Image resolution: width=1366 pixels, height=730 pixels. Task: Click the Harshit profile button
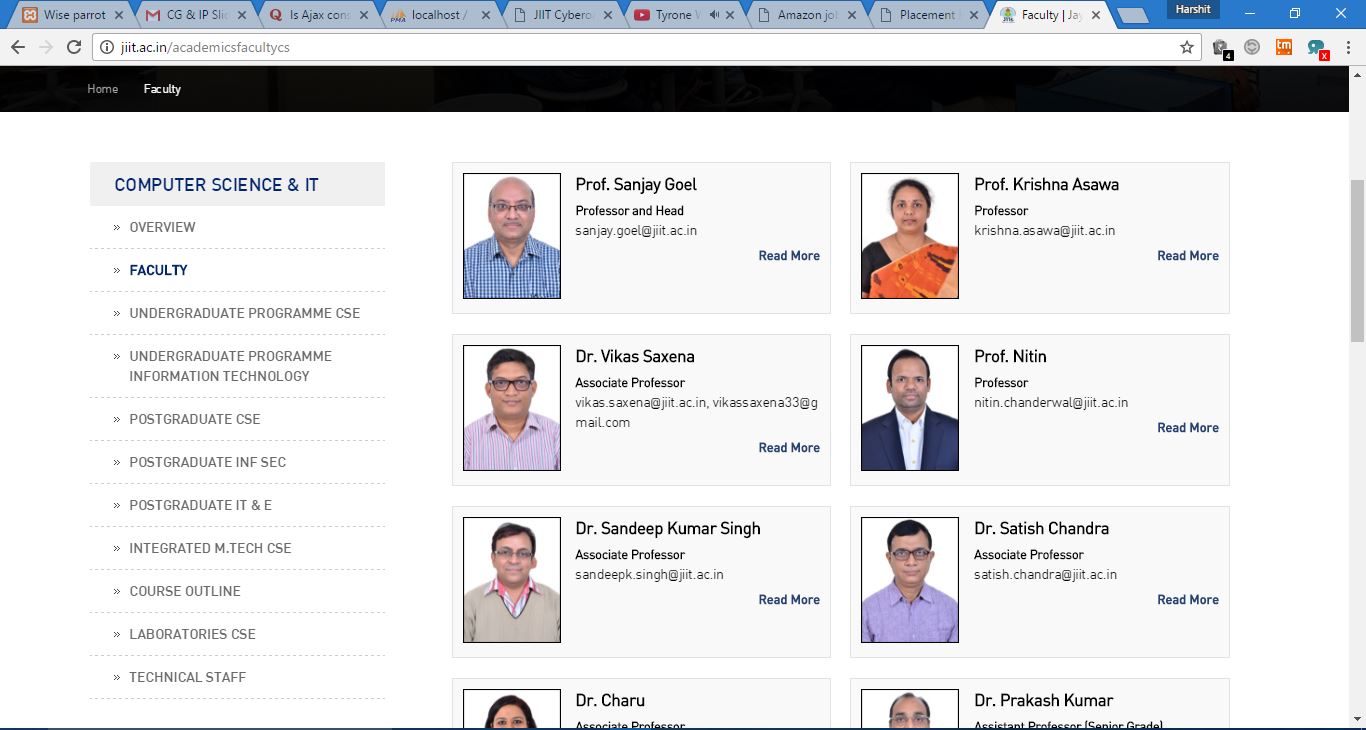pyautogui.click(x=1192, y=9)
